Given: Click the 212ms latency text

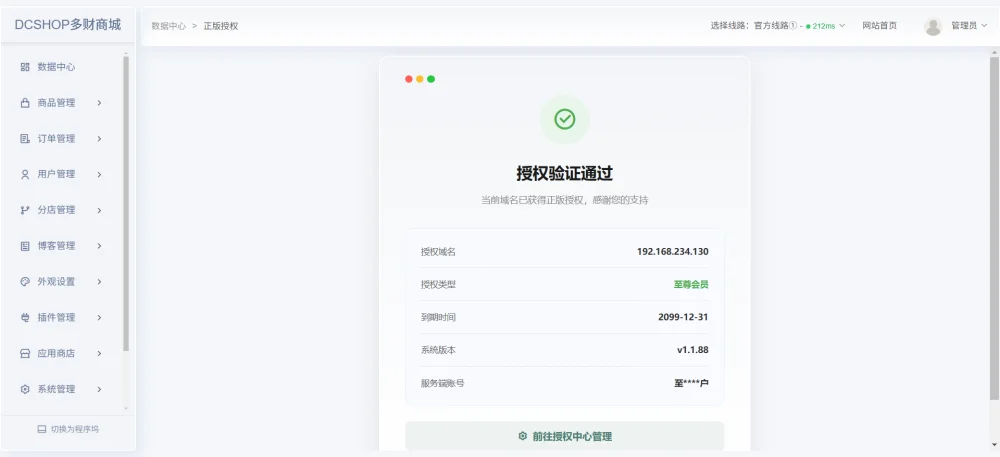Looking at the screenshot, I should [823, 26].
